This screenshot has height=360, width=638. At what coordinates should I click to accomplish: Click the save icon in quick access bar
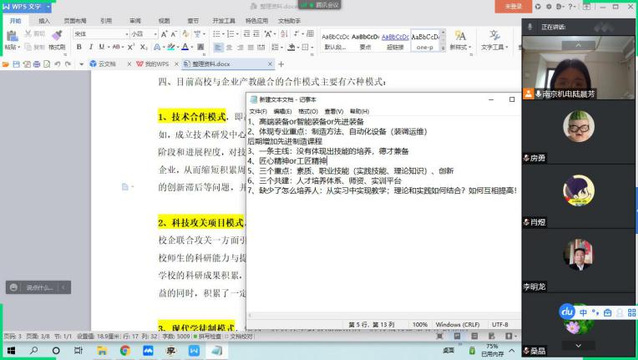pyautogui.click(x=16, y=64)
